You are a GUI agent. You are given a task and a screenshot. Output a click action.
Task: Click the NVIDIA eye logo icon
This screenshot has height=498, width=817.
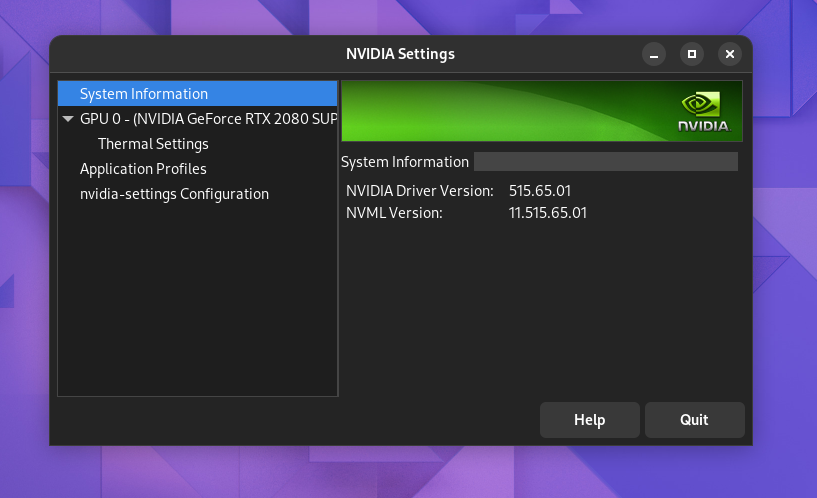click(701, 104)
